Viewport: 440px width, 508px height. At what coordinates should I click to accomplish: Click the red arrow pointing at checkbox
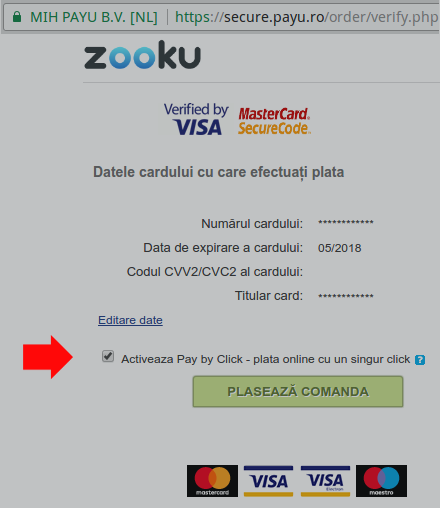(48, 357)
